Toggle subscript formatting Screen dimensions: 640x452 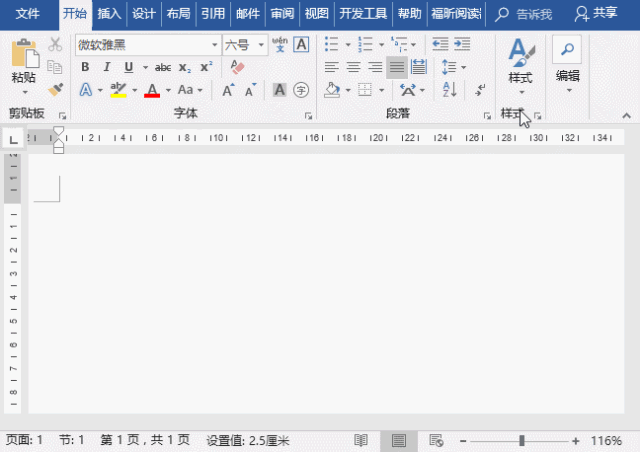pyautogui.click(x=185, y=67)
